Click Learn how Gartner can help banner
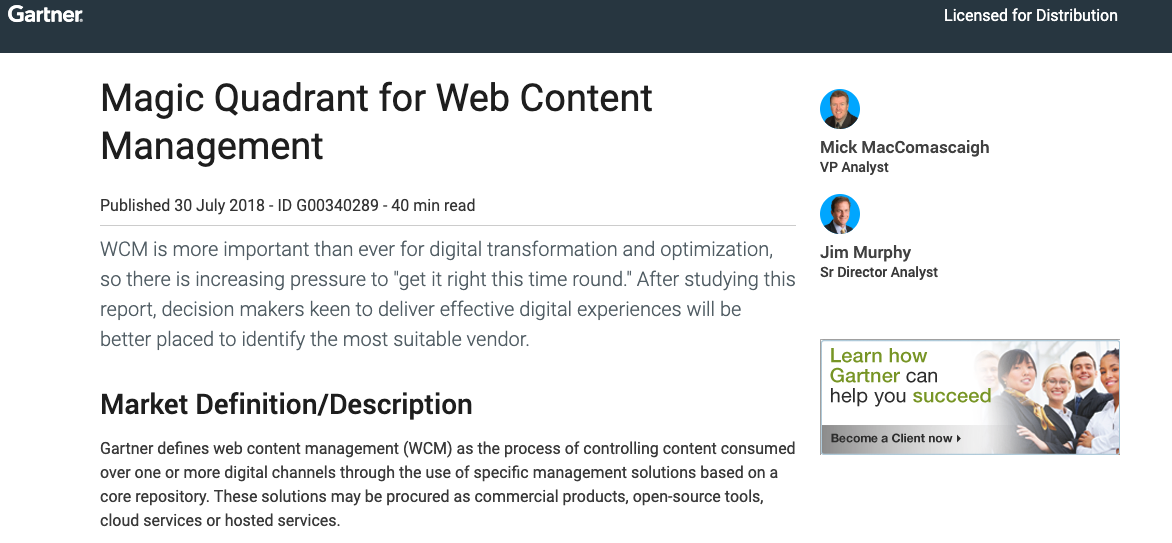The image size is (1172, 543). [x=969, y=396]
